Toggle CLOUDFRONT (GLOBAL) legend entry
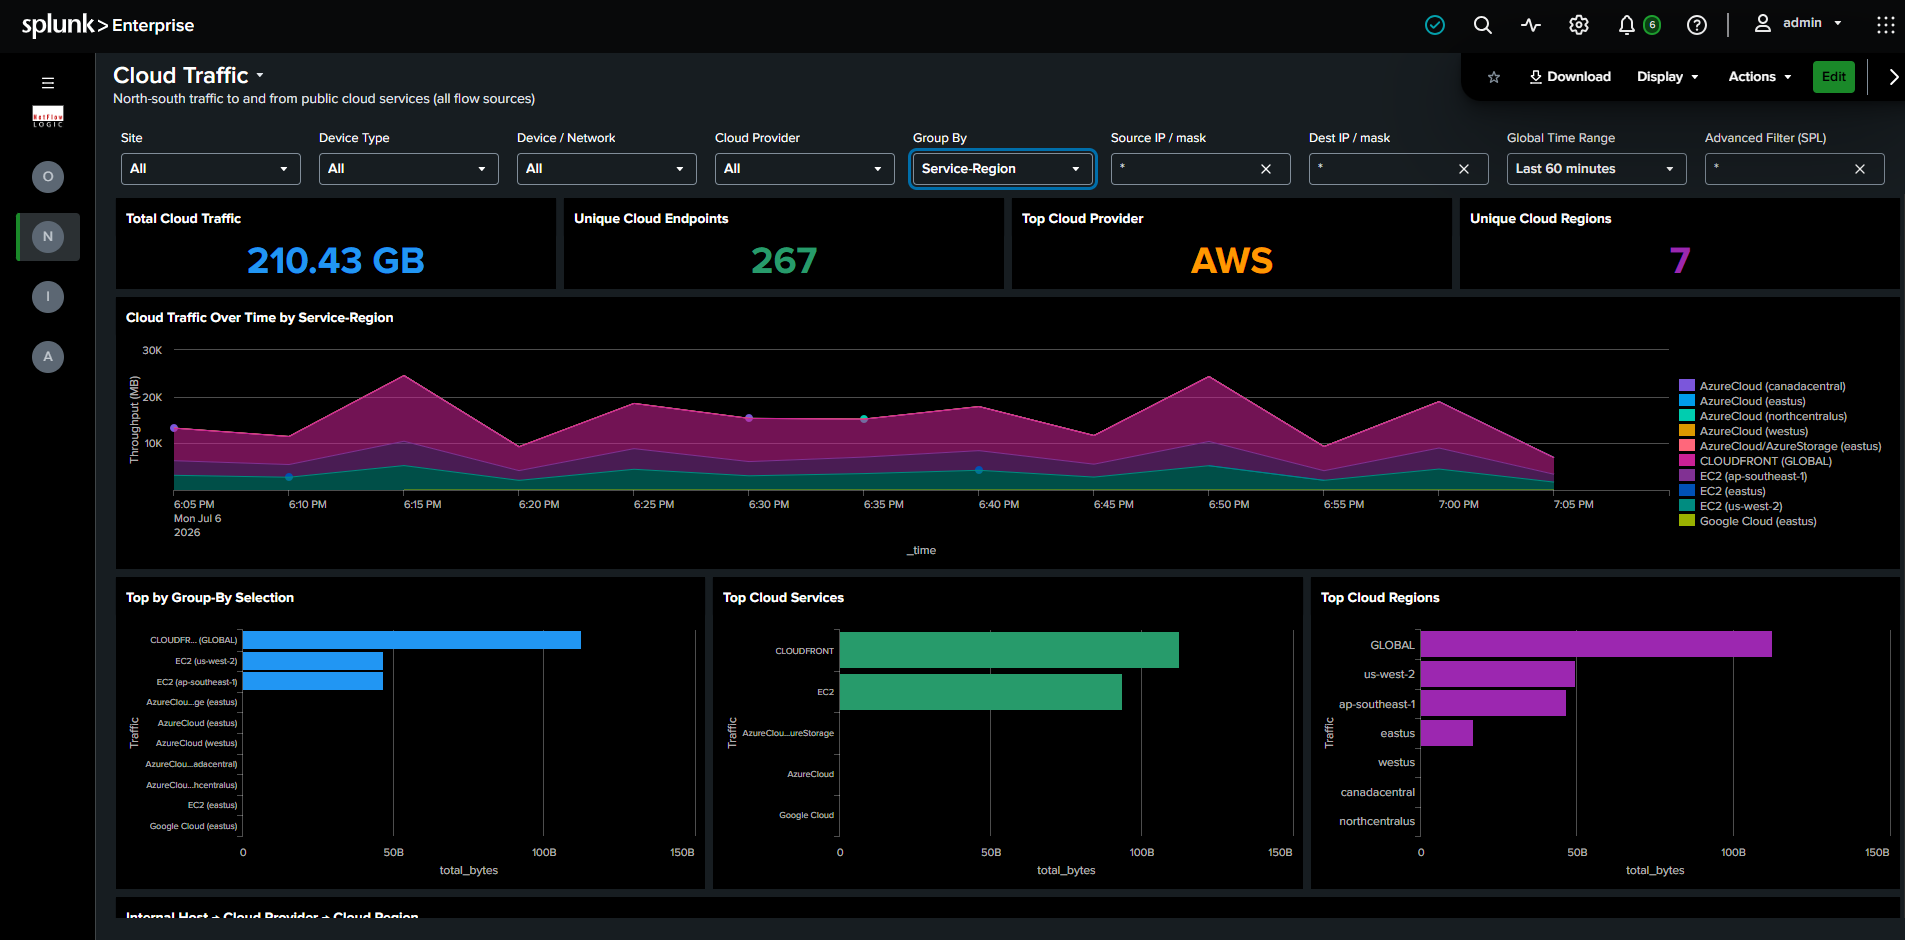Screen dimensions: 1905x940 pyautogui.click(x=1756, y=461)
